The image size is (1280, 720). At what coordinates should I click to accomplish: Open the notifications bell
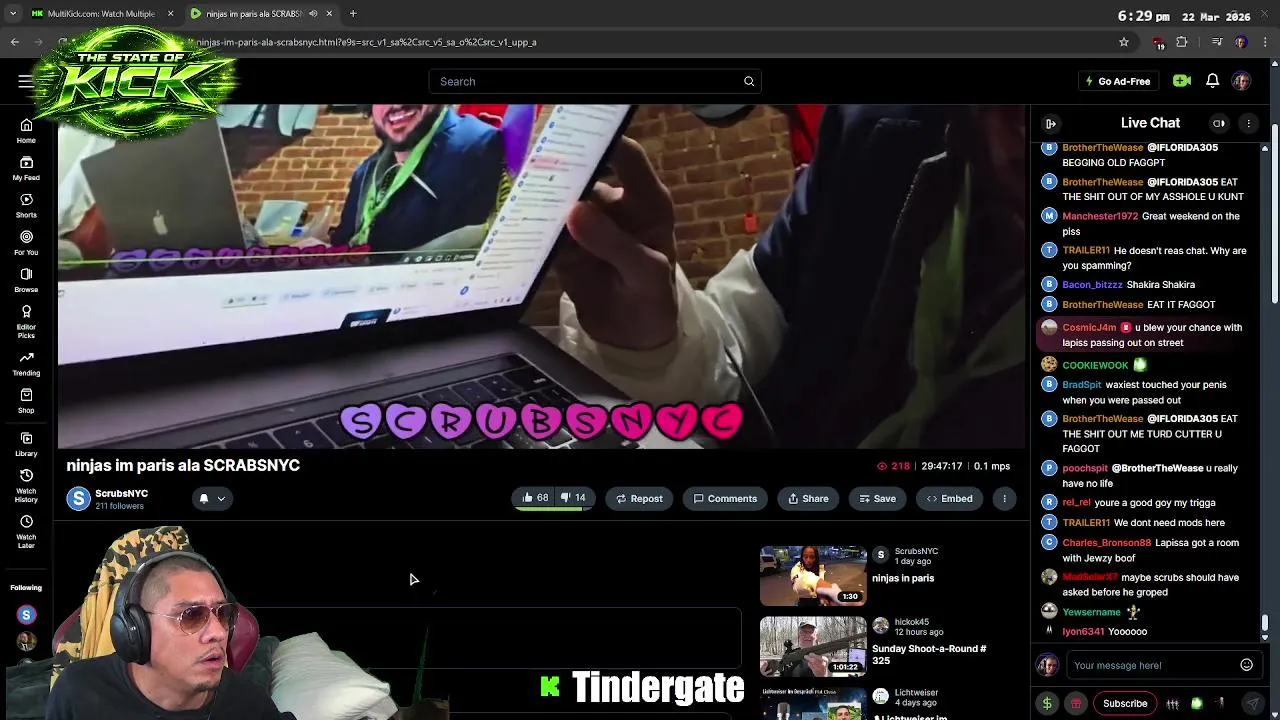coord(1212,81)
